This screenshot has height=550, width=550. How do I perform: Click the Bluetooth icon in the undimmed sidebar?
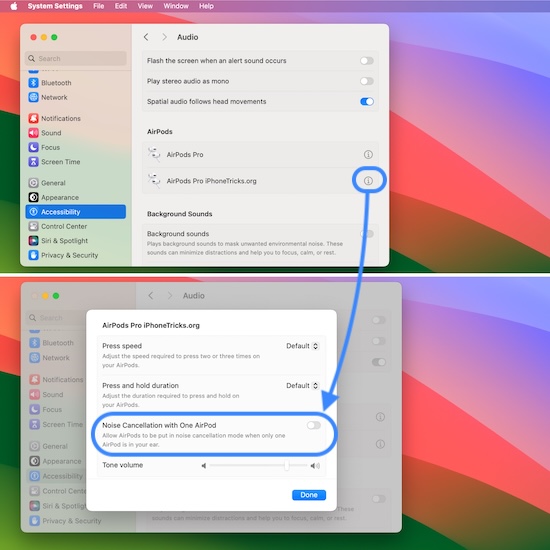[x=33, y=83]
